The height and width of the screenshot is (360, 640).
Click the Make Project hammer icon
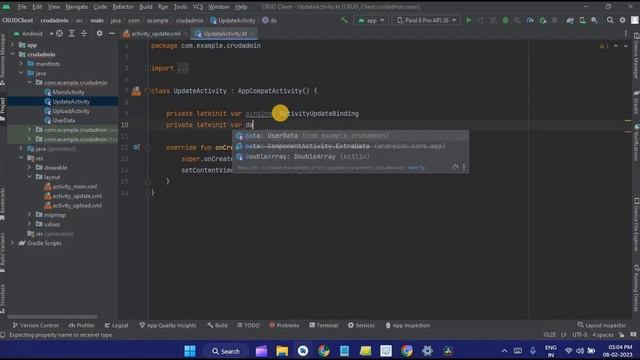pos(344,20)
